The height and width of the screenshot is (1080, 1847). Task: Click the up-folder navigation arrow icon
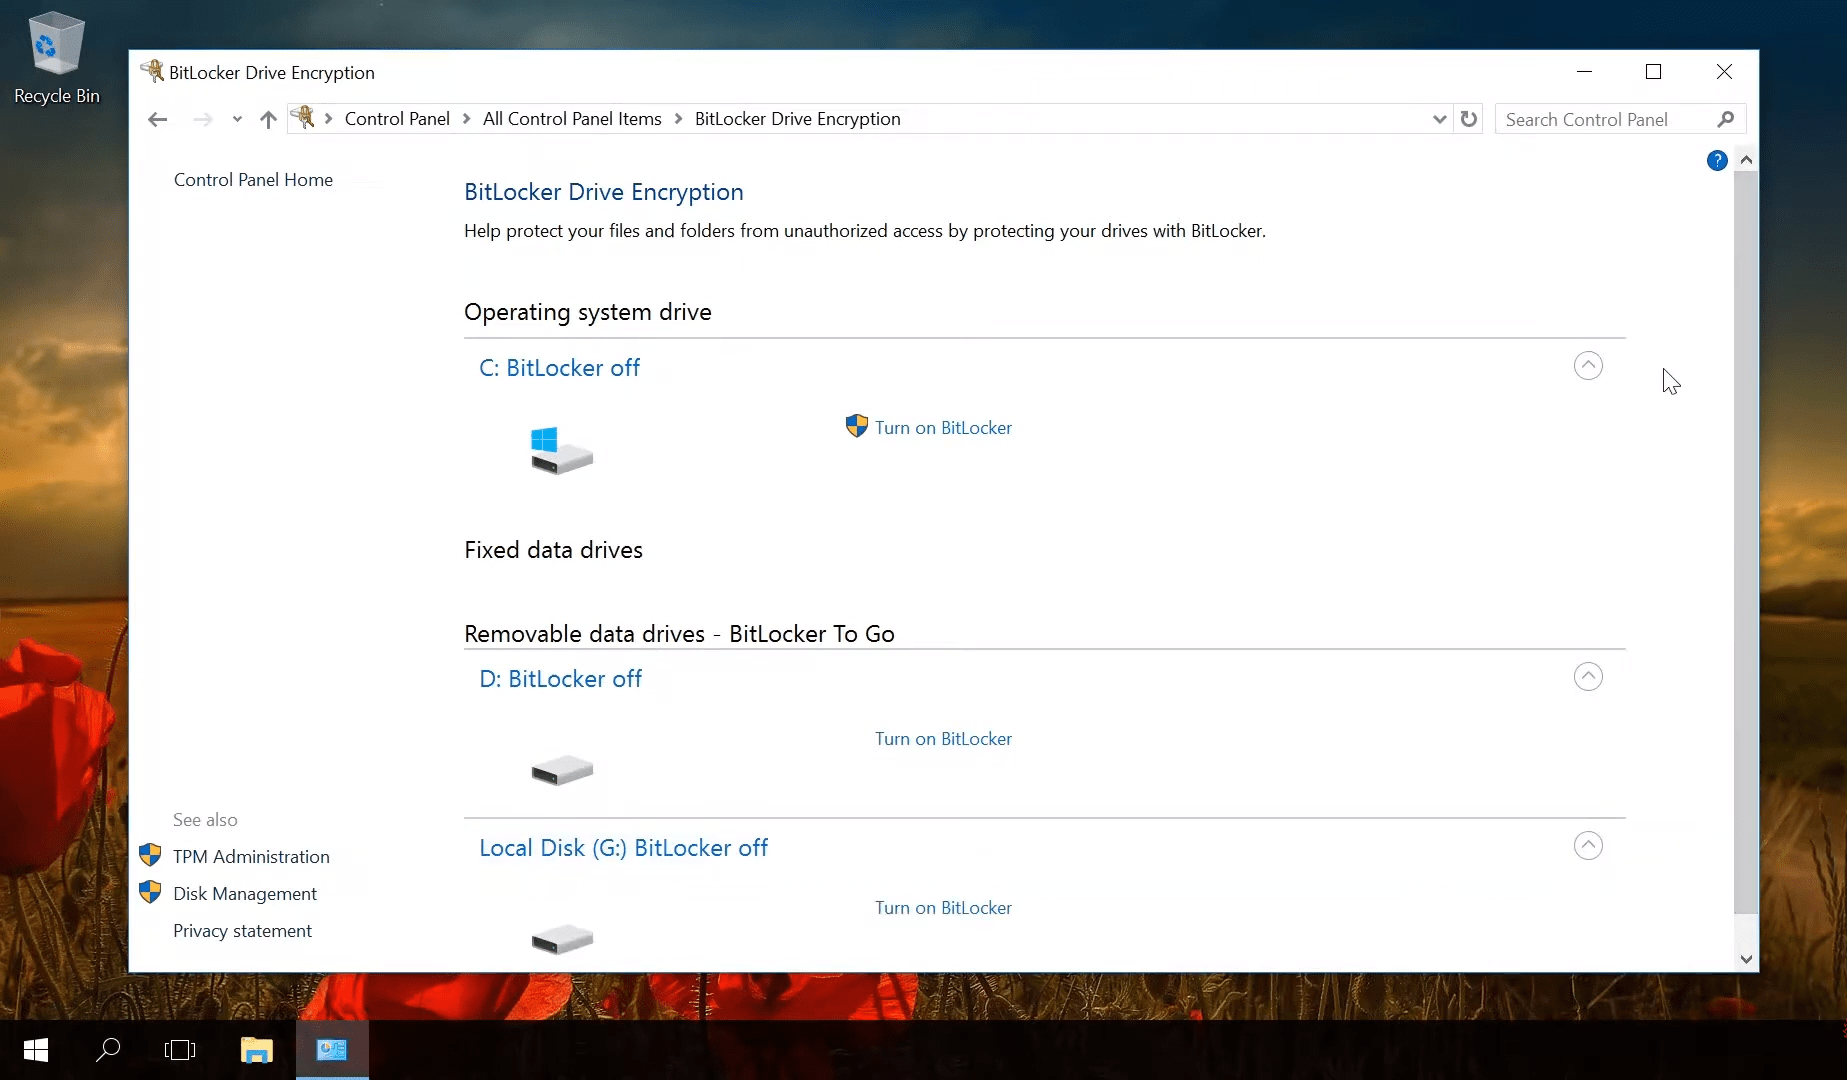coord(267,118)
